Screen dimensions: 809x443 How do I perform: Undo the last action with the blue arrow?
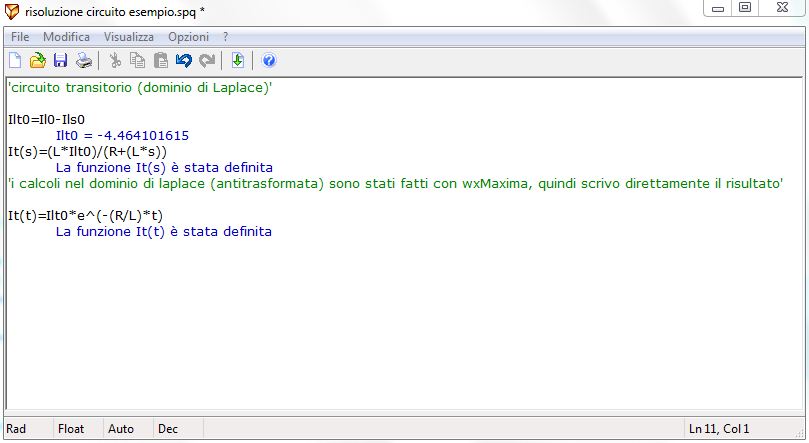[x=183, y=60]
